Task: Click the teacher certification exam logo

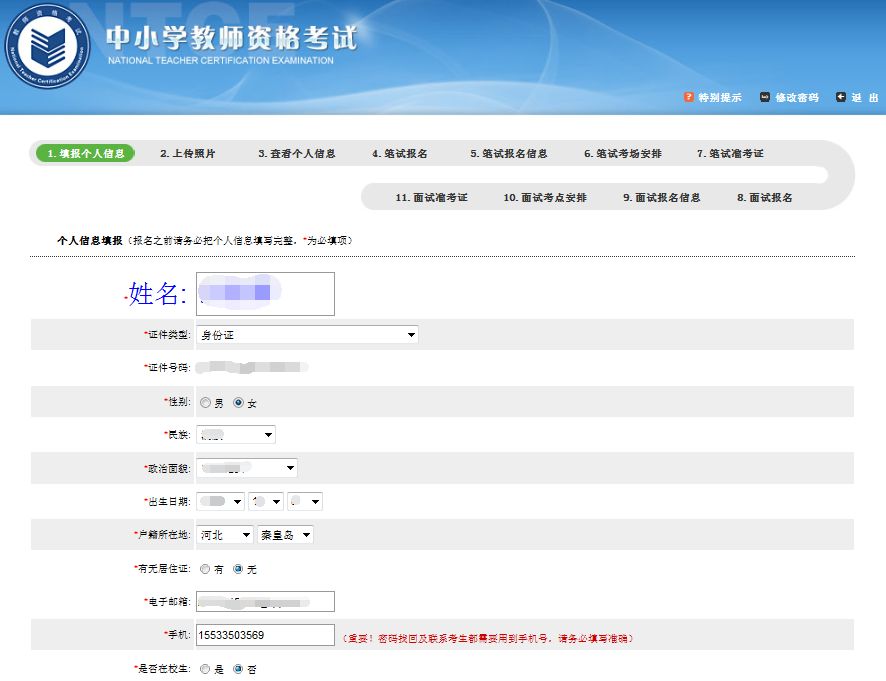Action: [x=47, y=46]
